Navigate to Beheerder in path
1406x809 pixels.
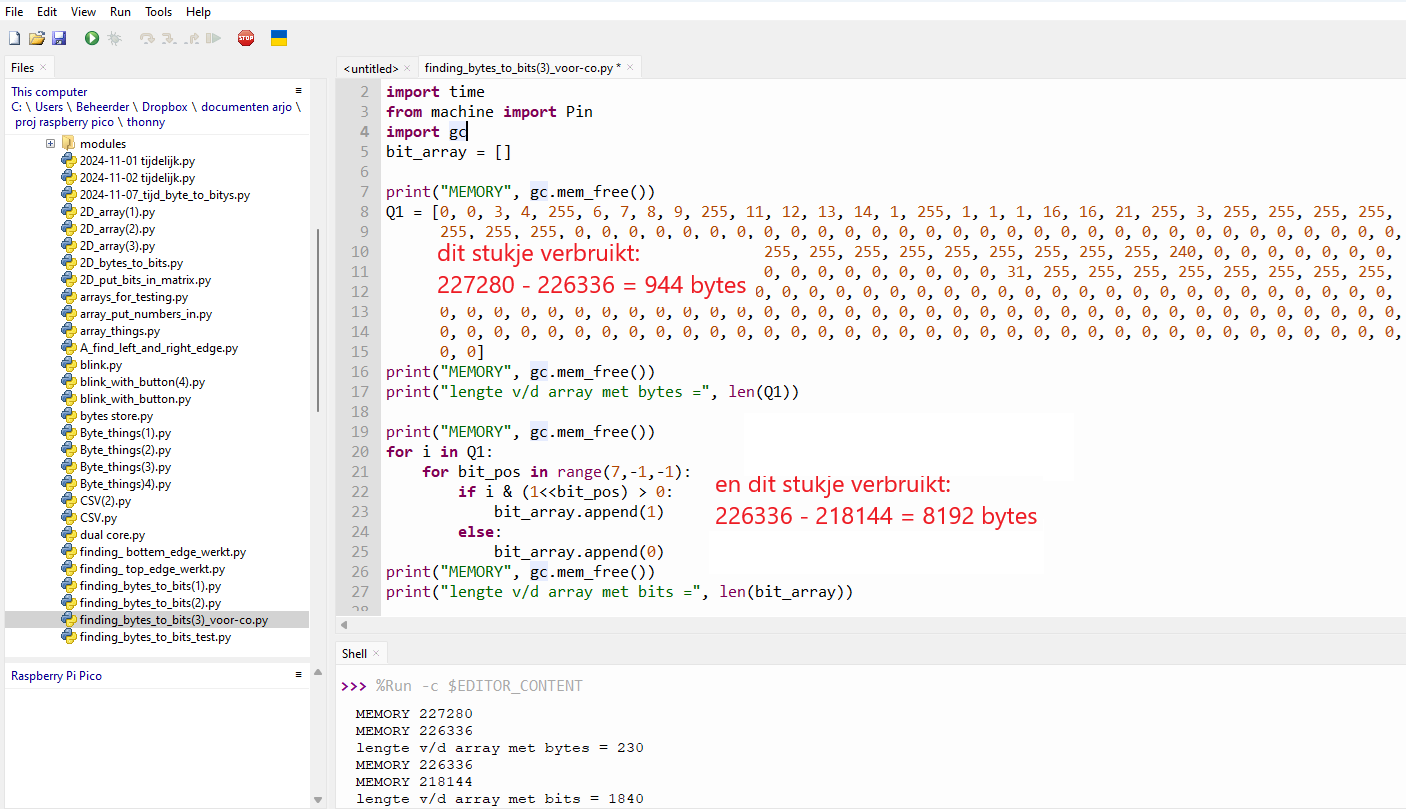[x=103, y=107]
